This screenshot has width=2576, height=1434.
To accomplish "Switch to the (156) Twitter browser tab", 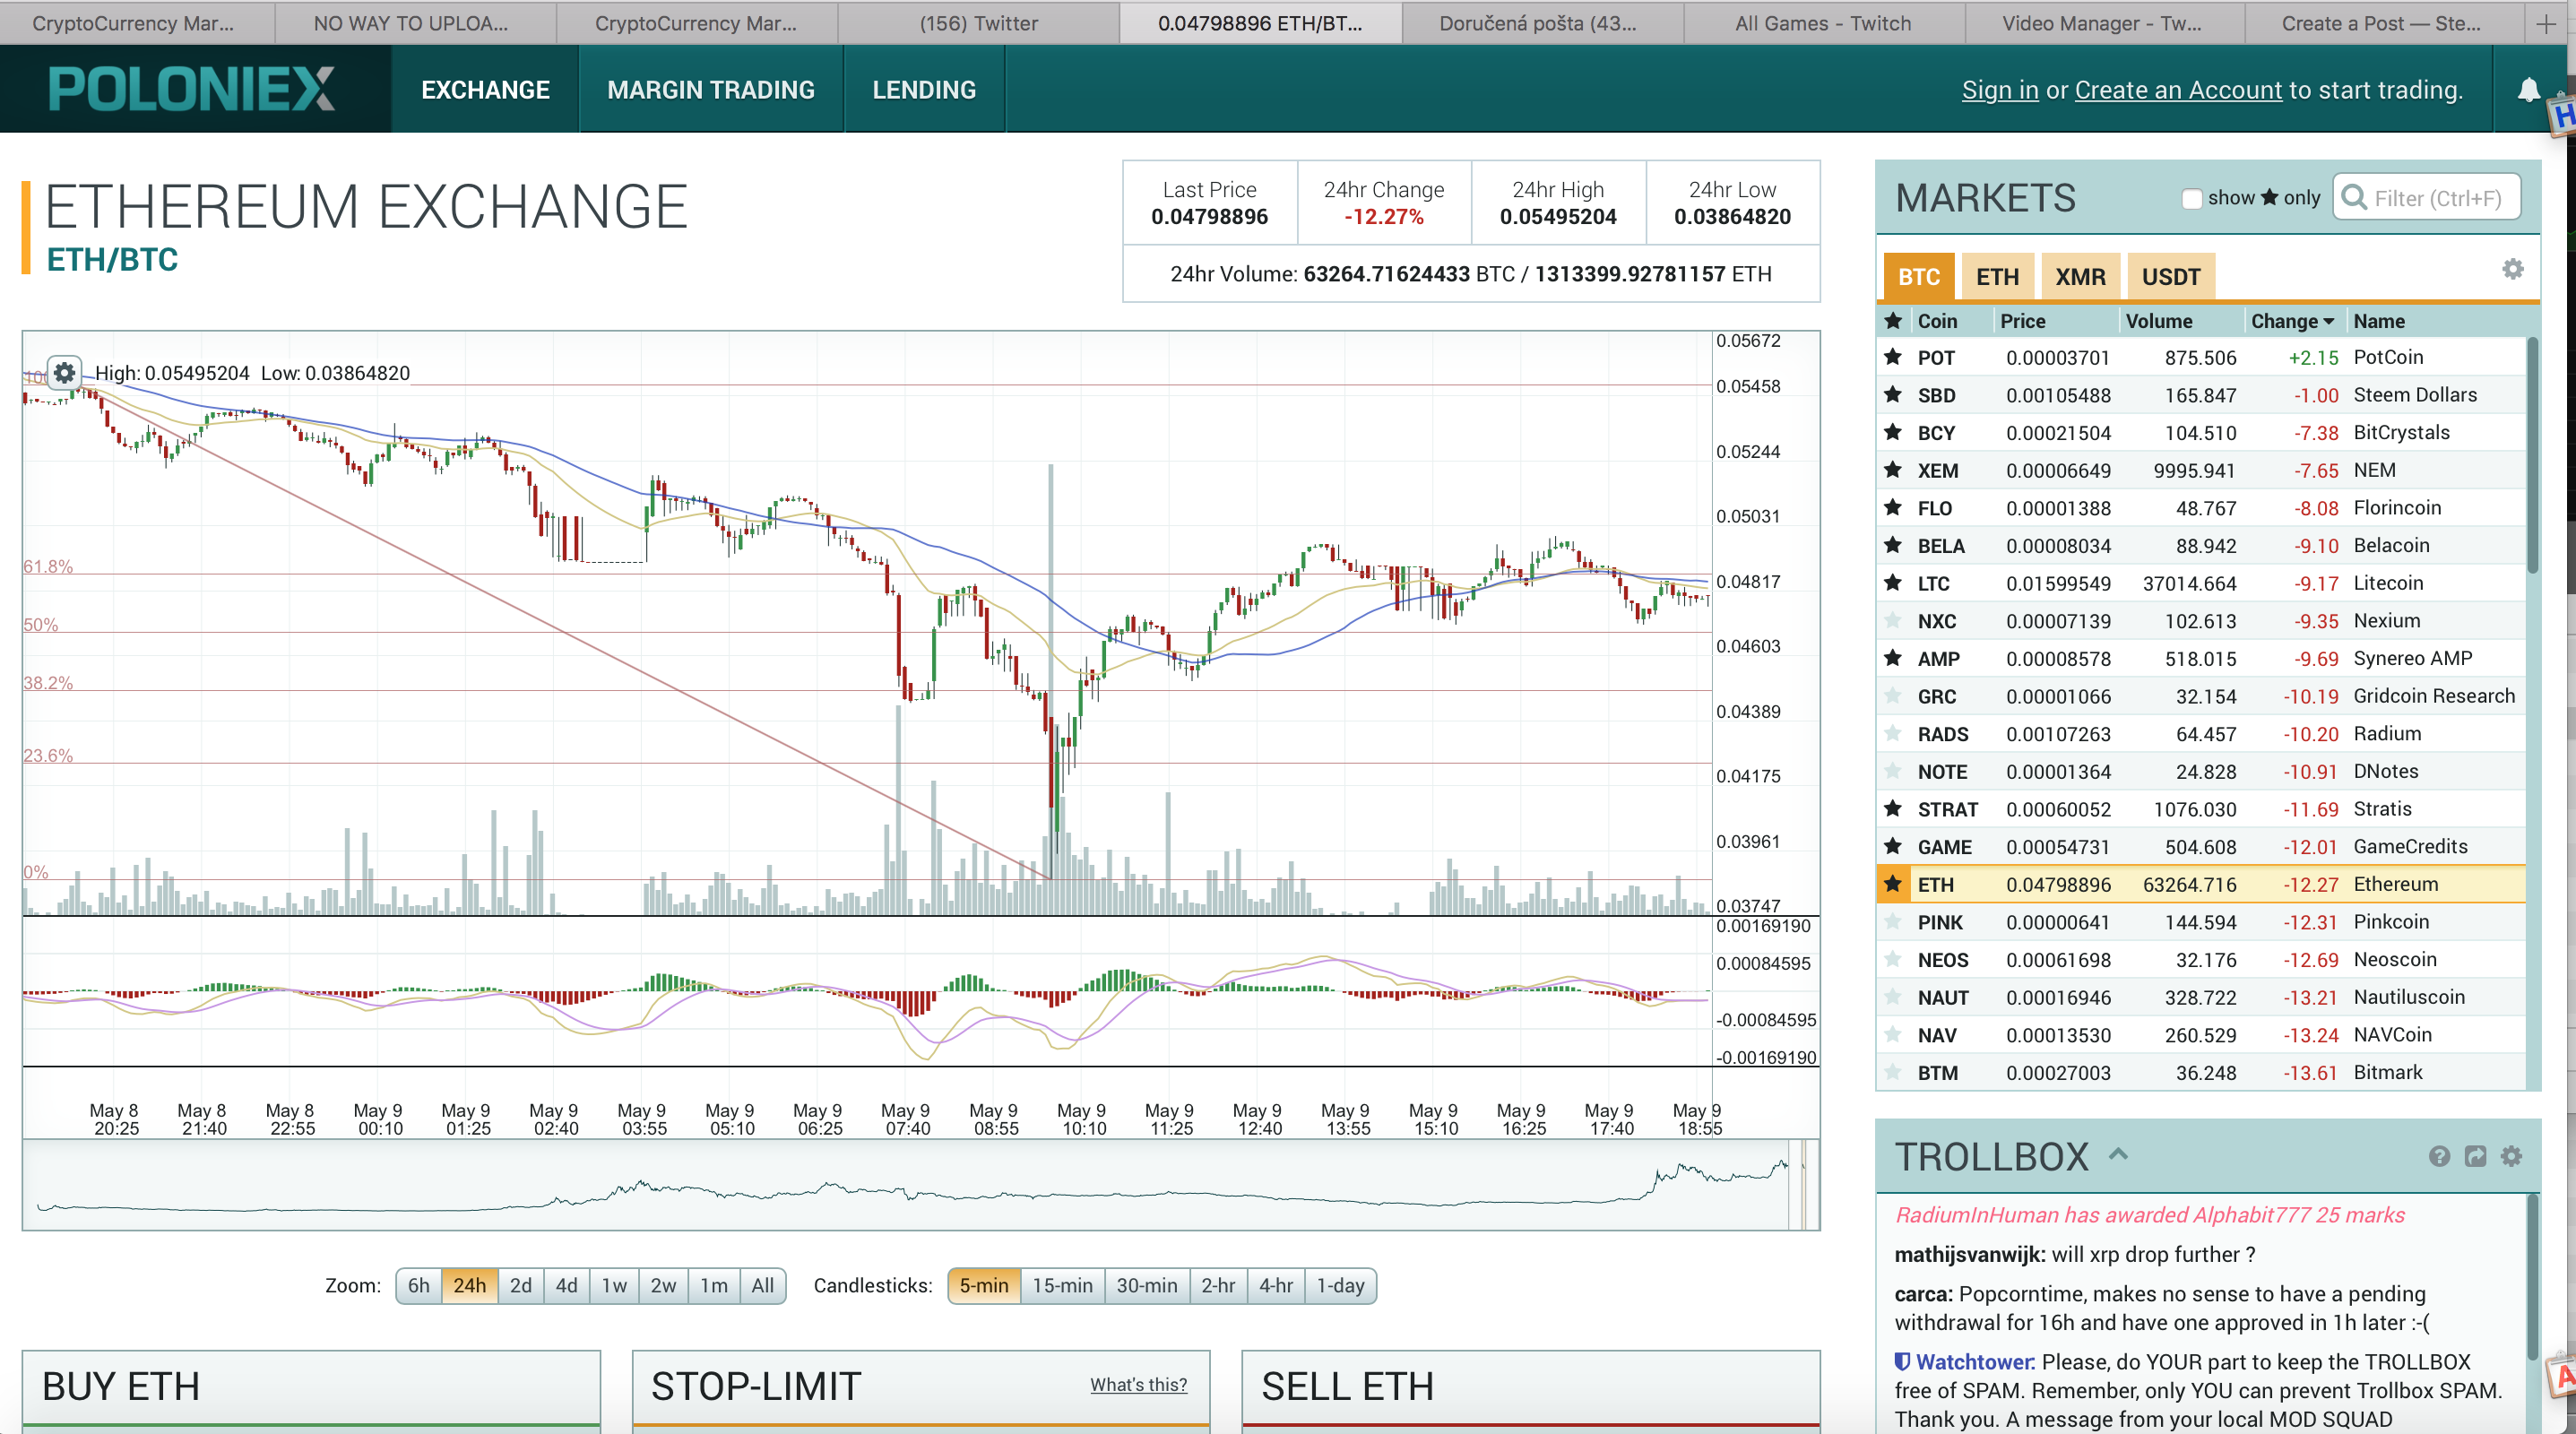I will point(978,23).
